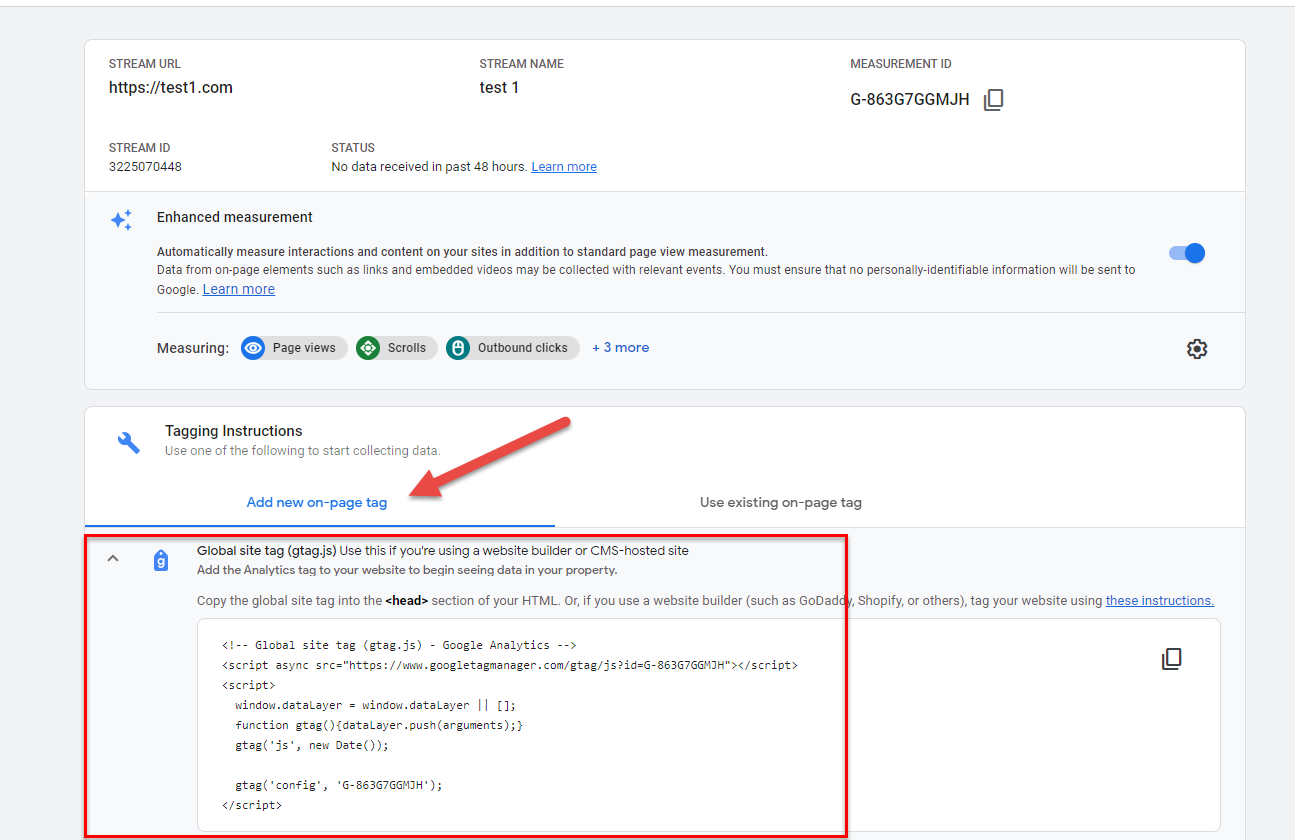Image resolution: width=1295 pixels, height=840 pixels.
Task: Click the measurement ID G-863G7GGMJH value
Action: point(910,100)
